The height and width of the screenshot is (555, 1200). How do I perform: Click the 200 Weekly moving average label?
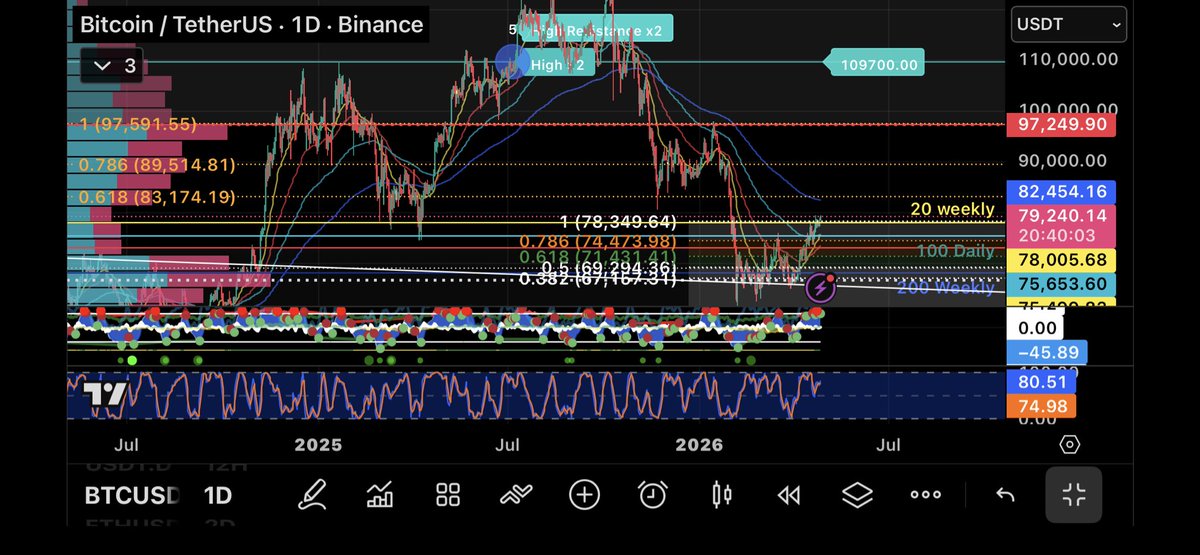tap(946, 288)
